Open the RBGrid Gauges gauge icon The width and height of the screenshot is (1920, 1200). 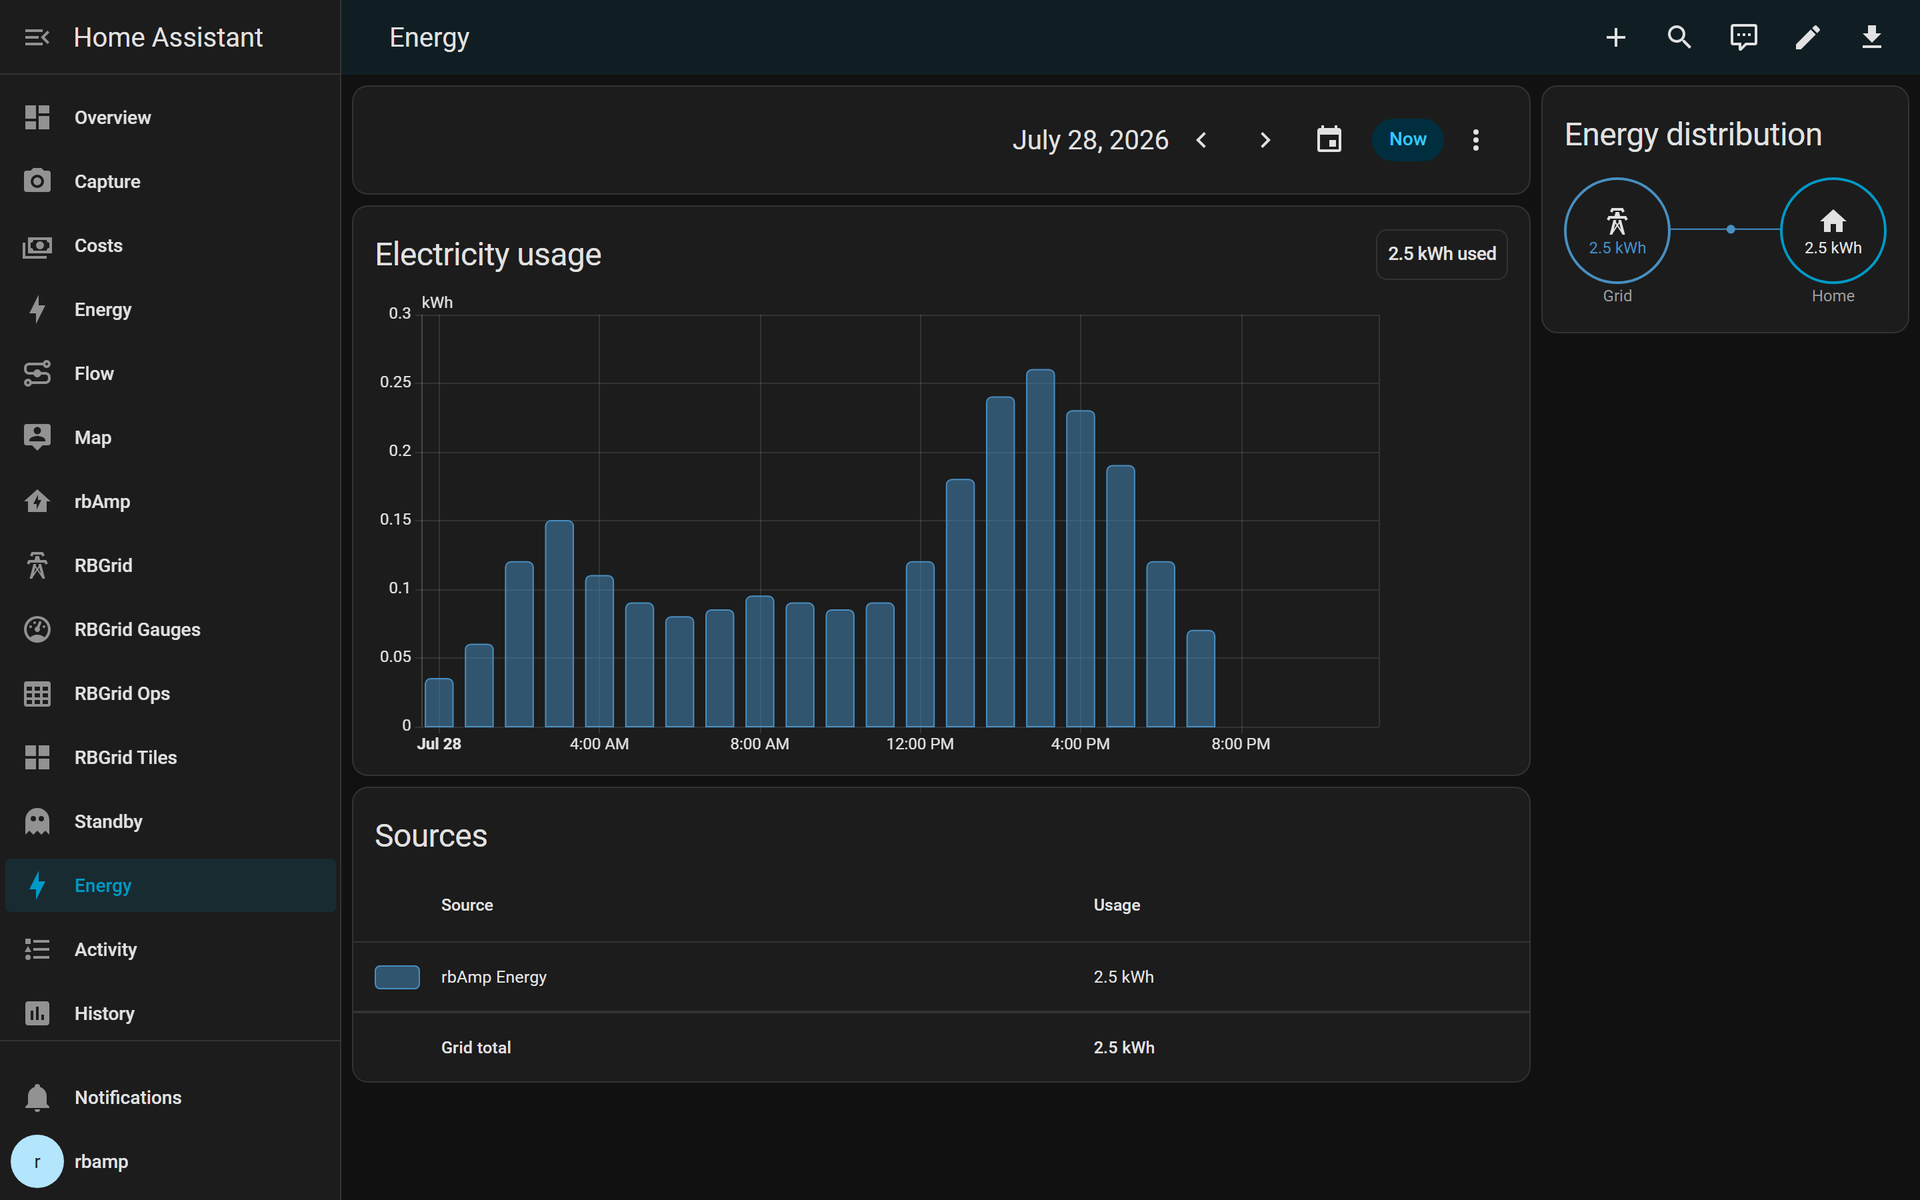coord(37,629)
